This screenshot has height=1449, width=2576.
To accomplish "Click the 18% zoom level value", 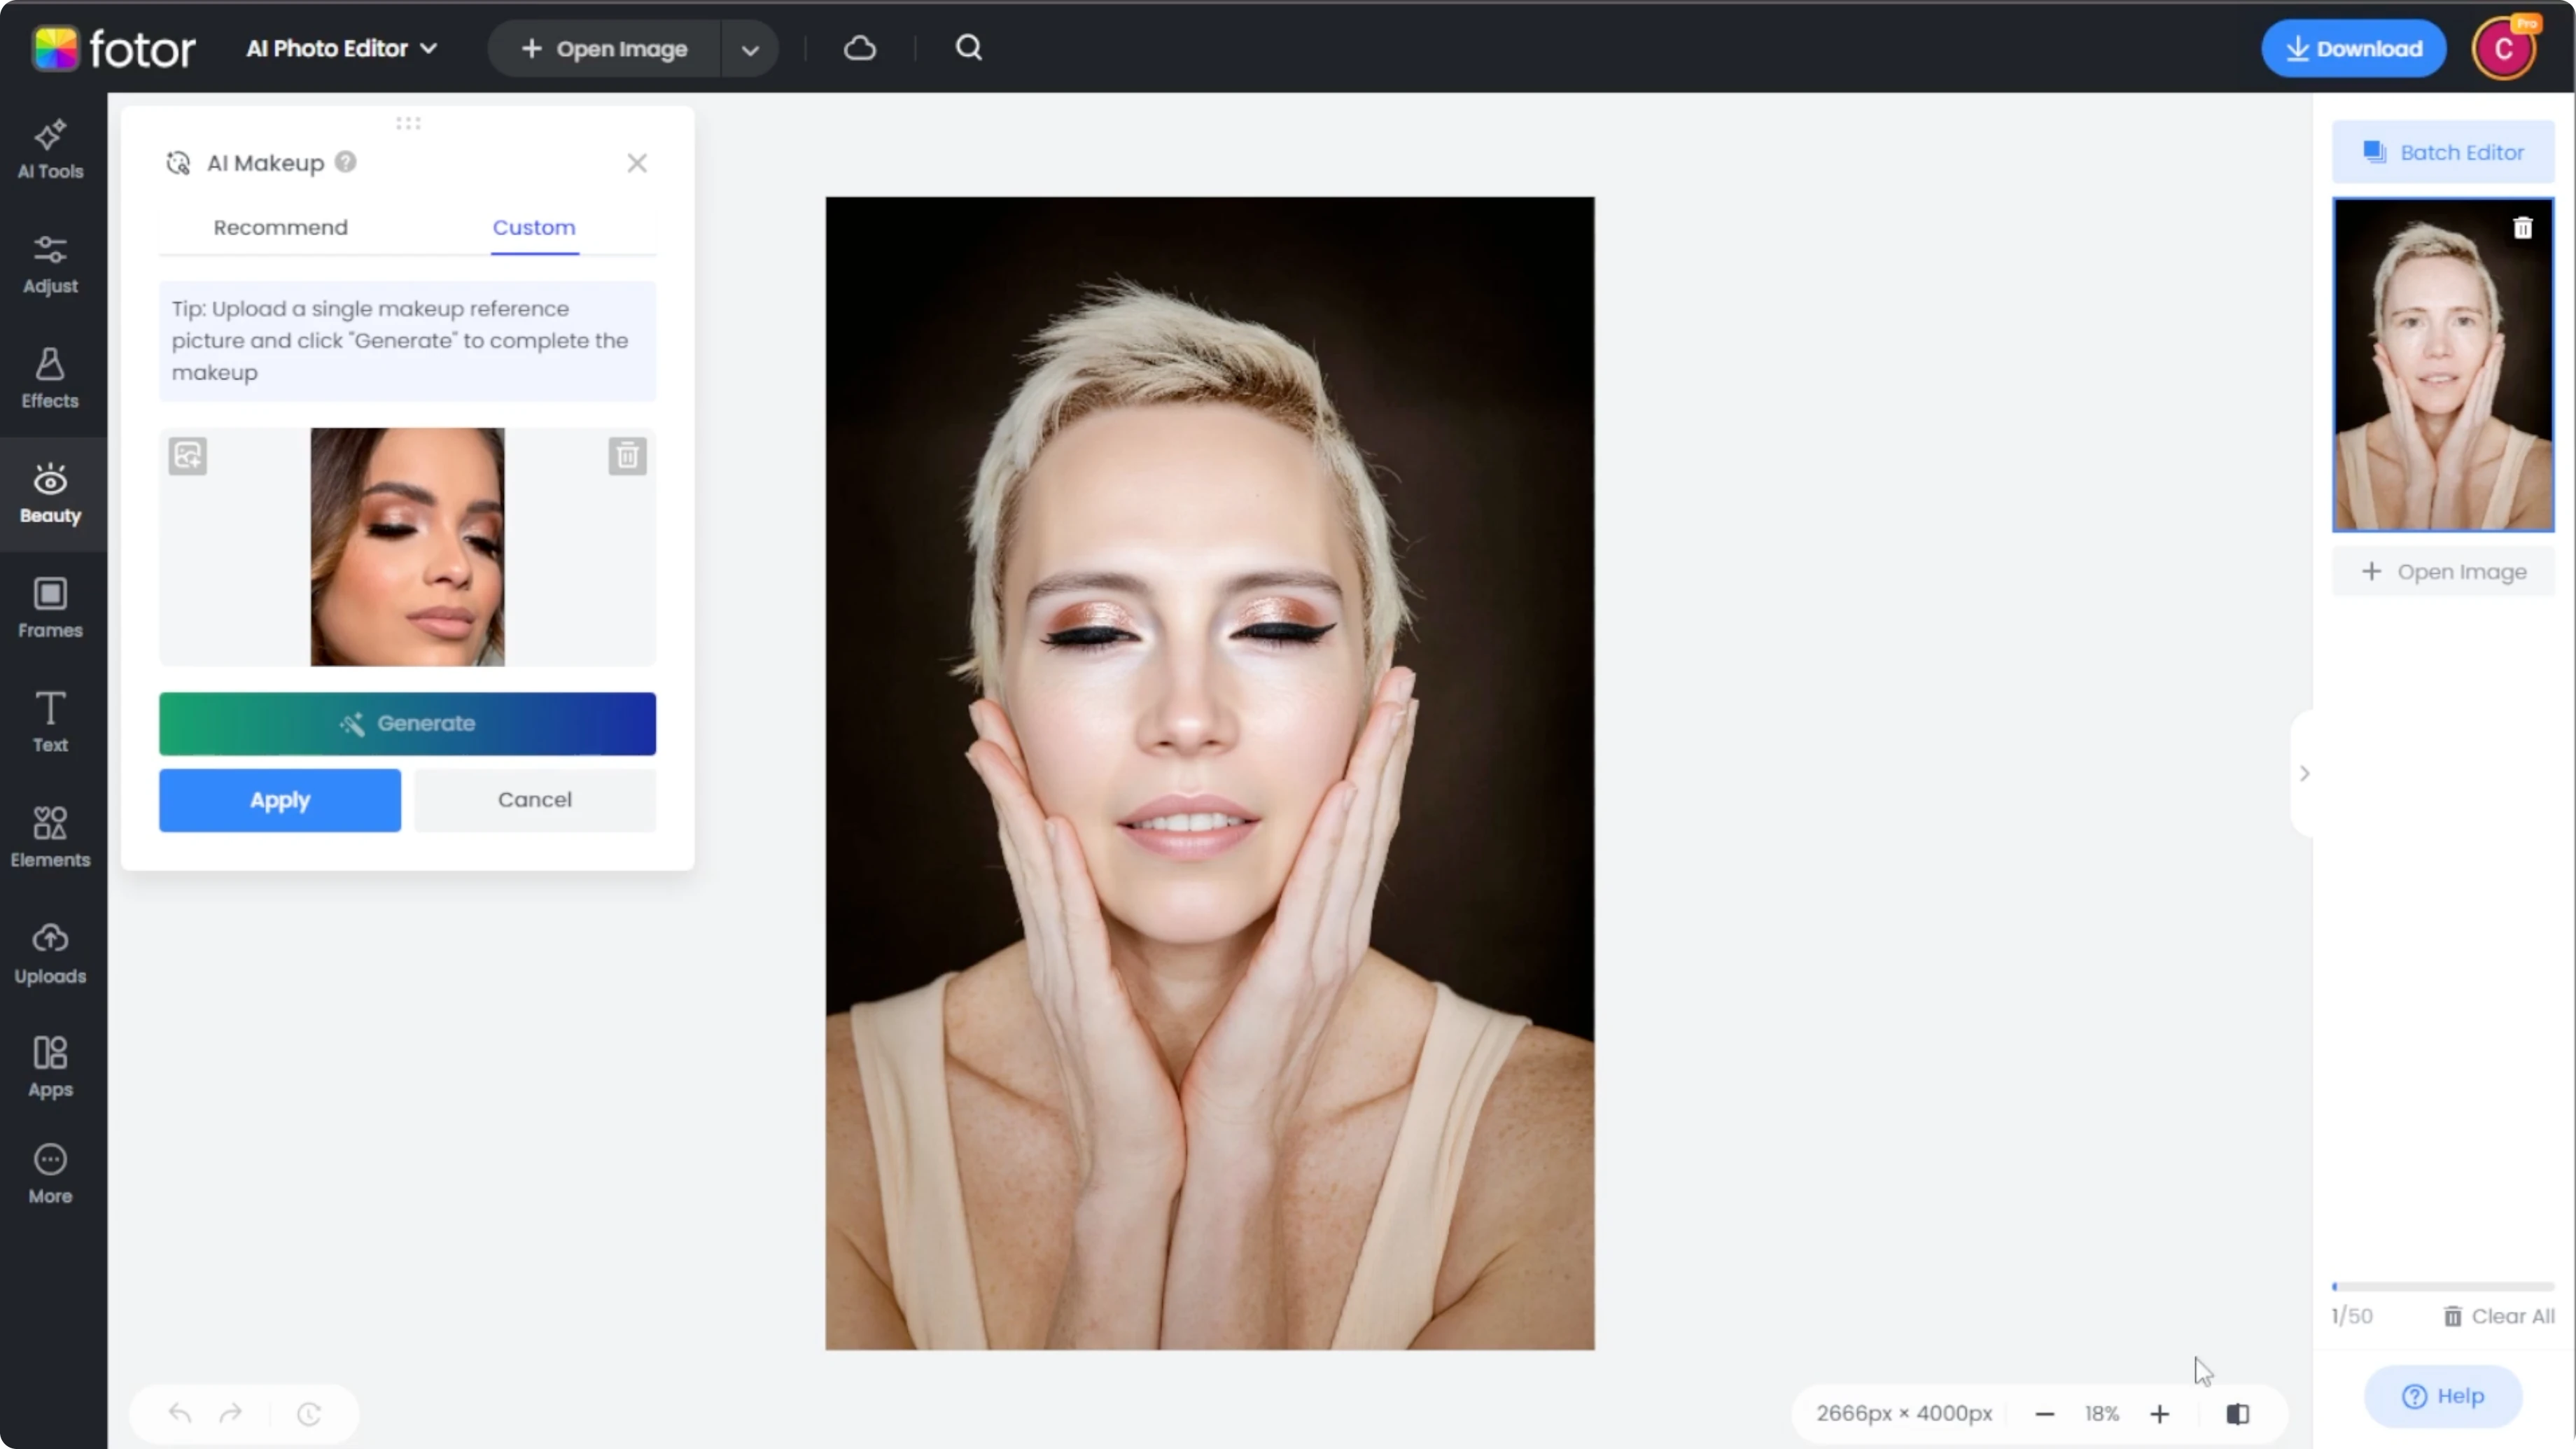I will tap(2101, 1414).
